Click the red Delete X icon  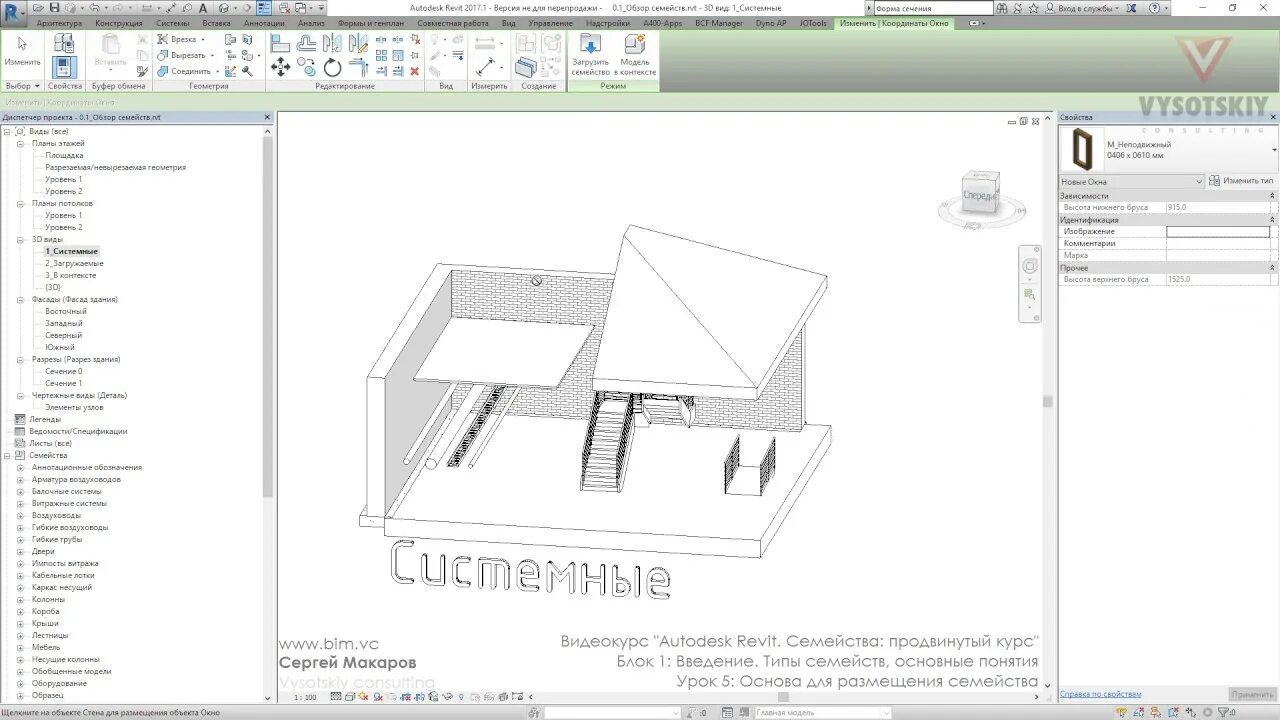415,71
